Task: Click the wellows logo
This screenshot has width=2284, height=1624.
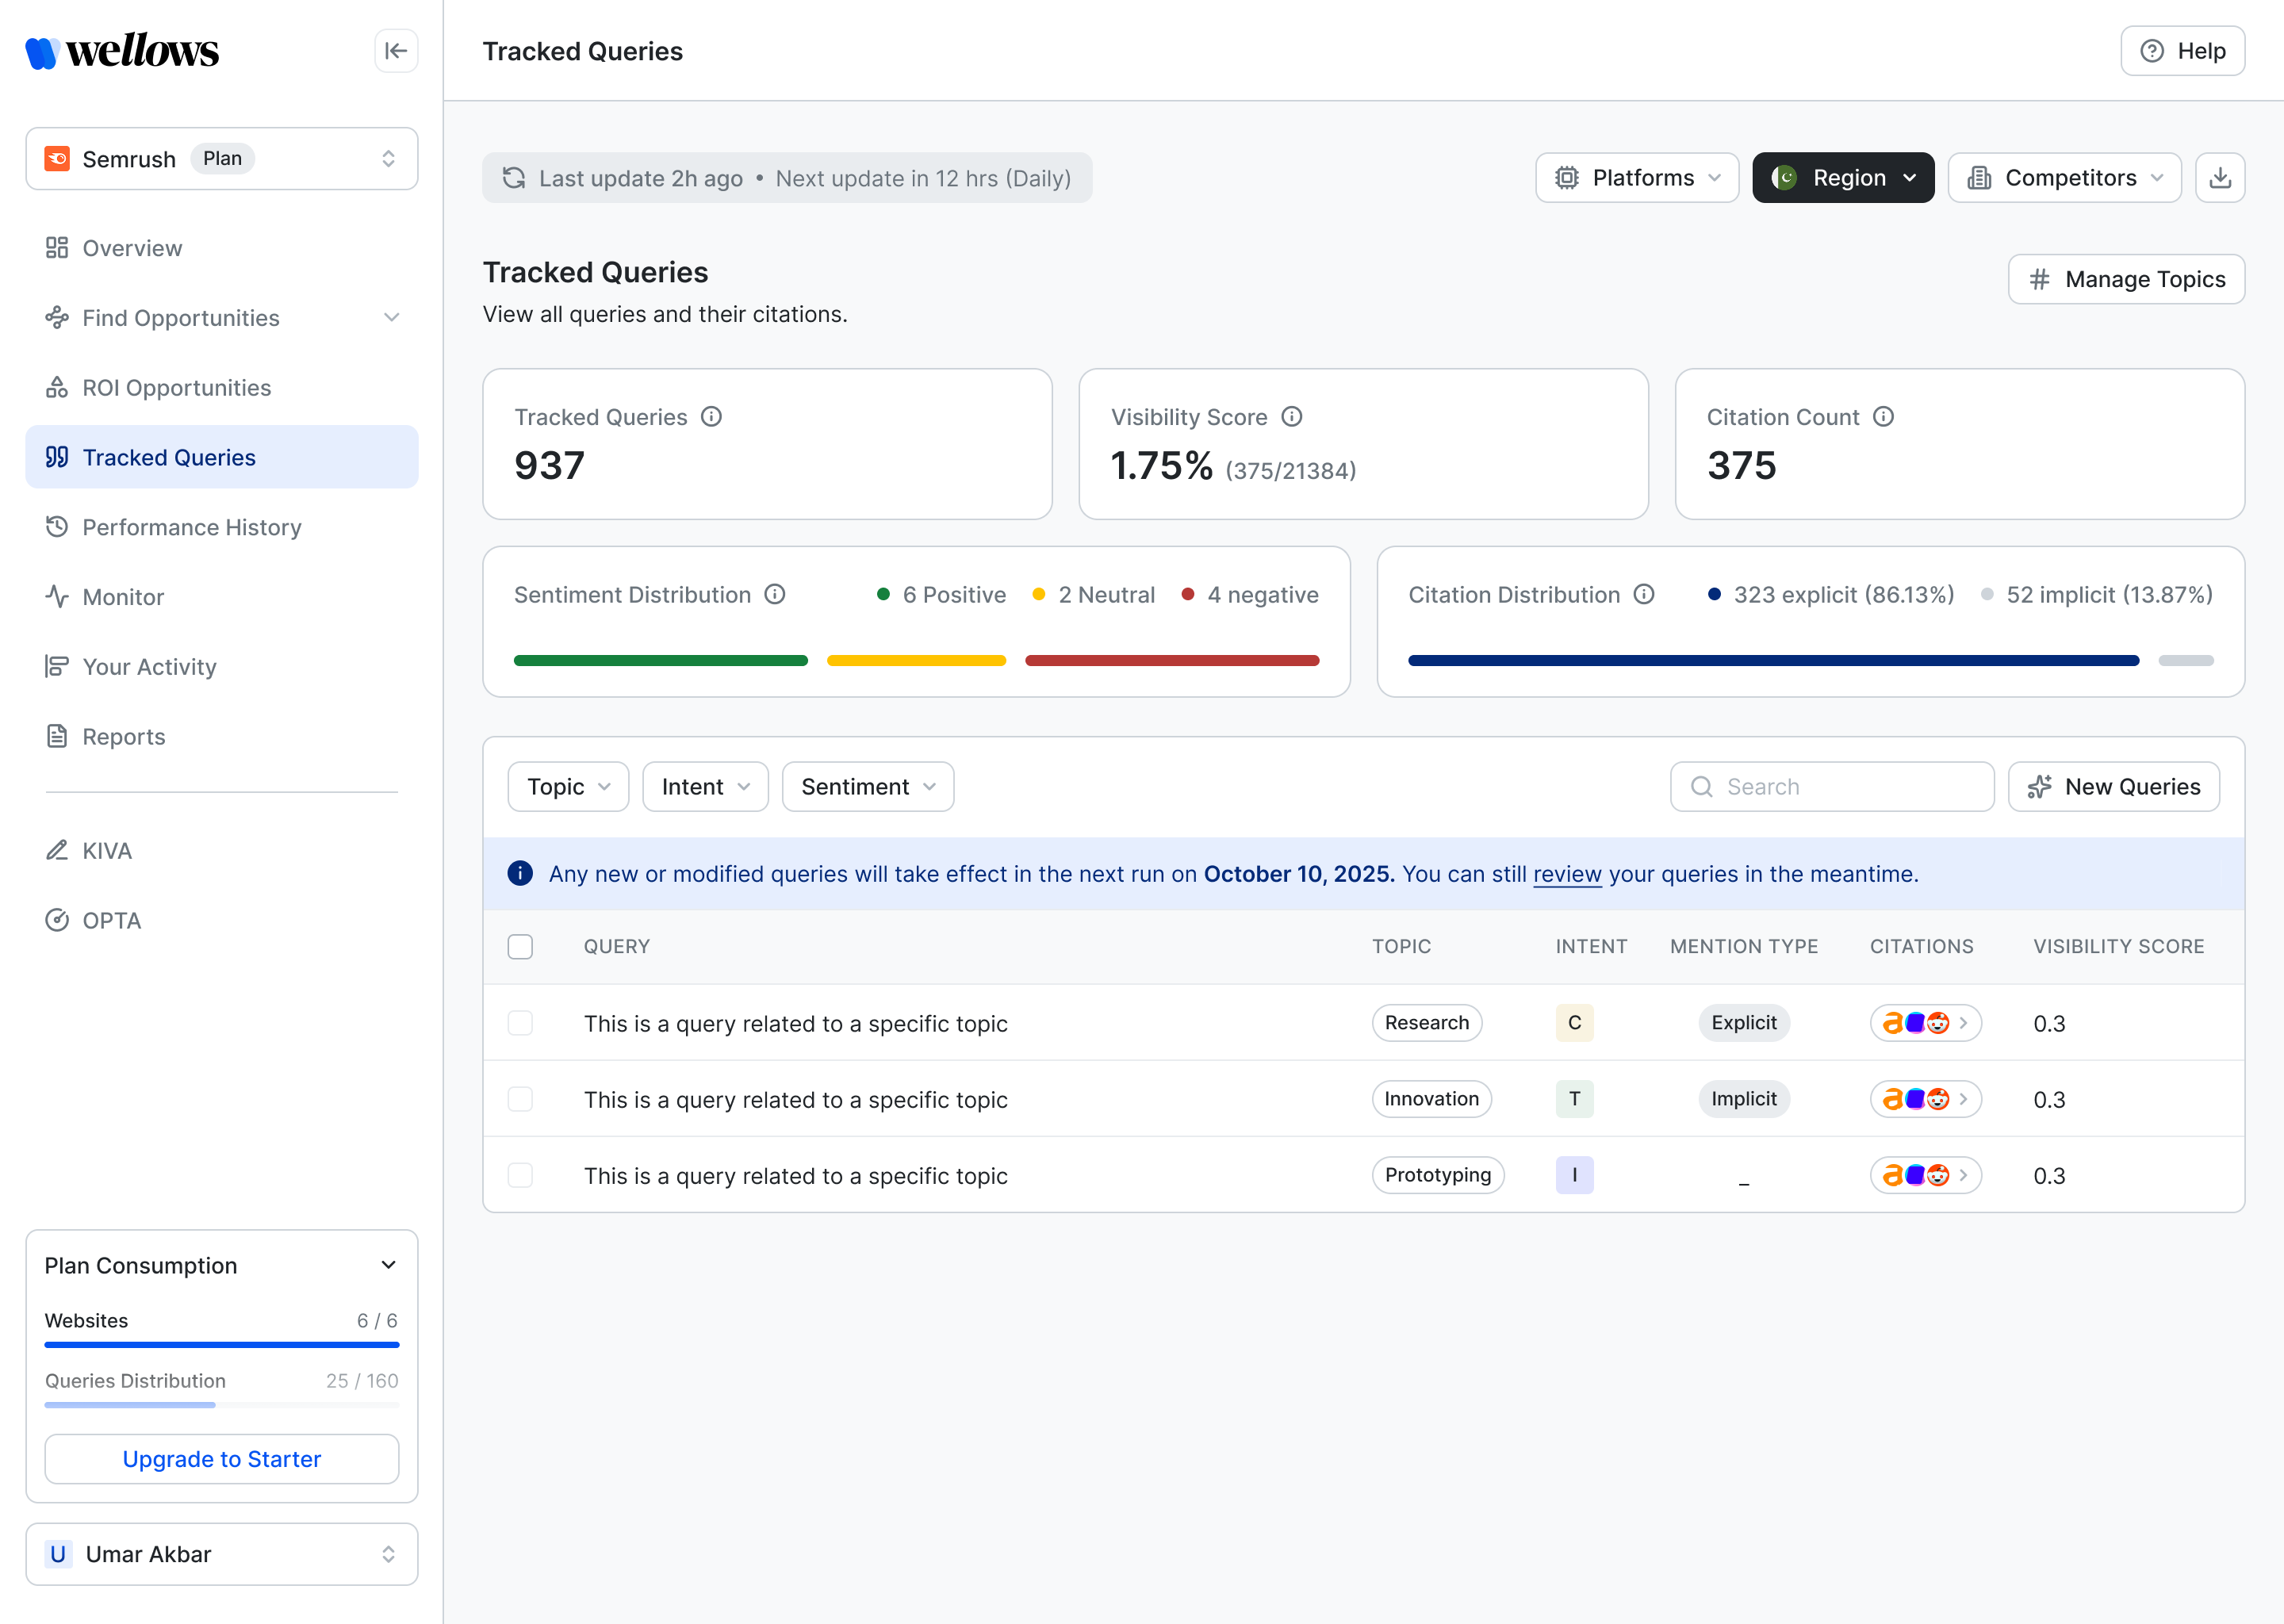Action: tap(122, 51)
